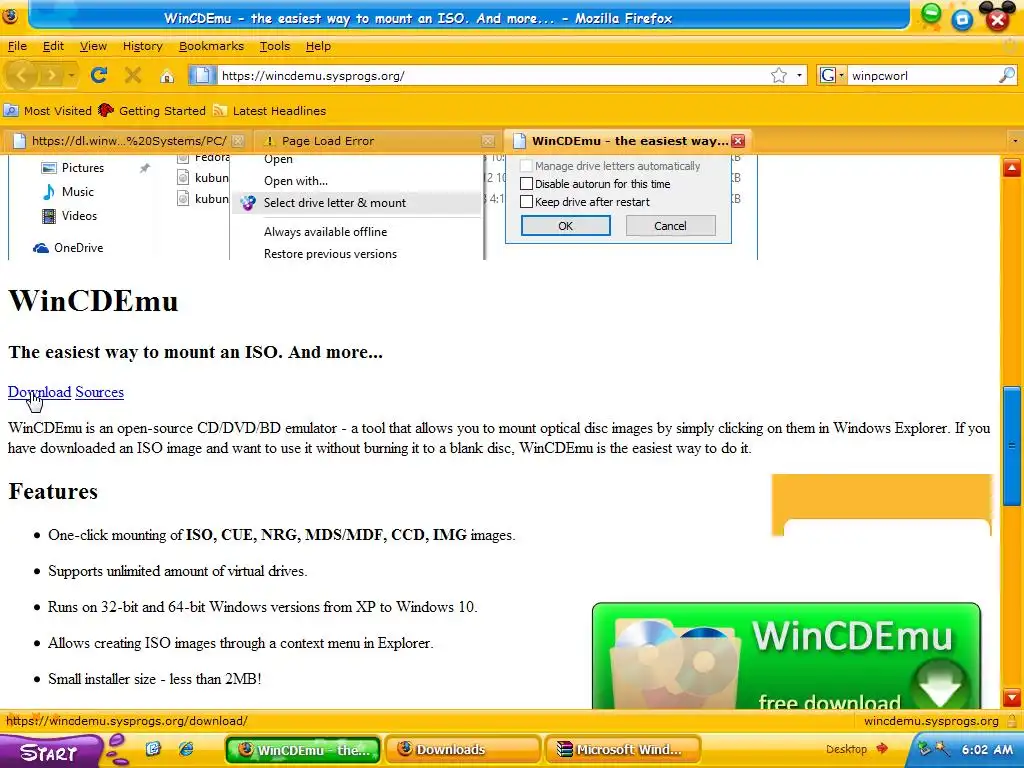This screenshot has height=768, width=1024.
Task: Click the Open with... context entry
Action: [296, 181]
